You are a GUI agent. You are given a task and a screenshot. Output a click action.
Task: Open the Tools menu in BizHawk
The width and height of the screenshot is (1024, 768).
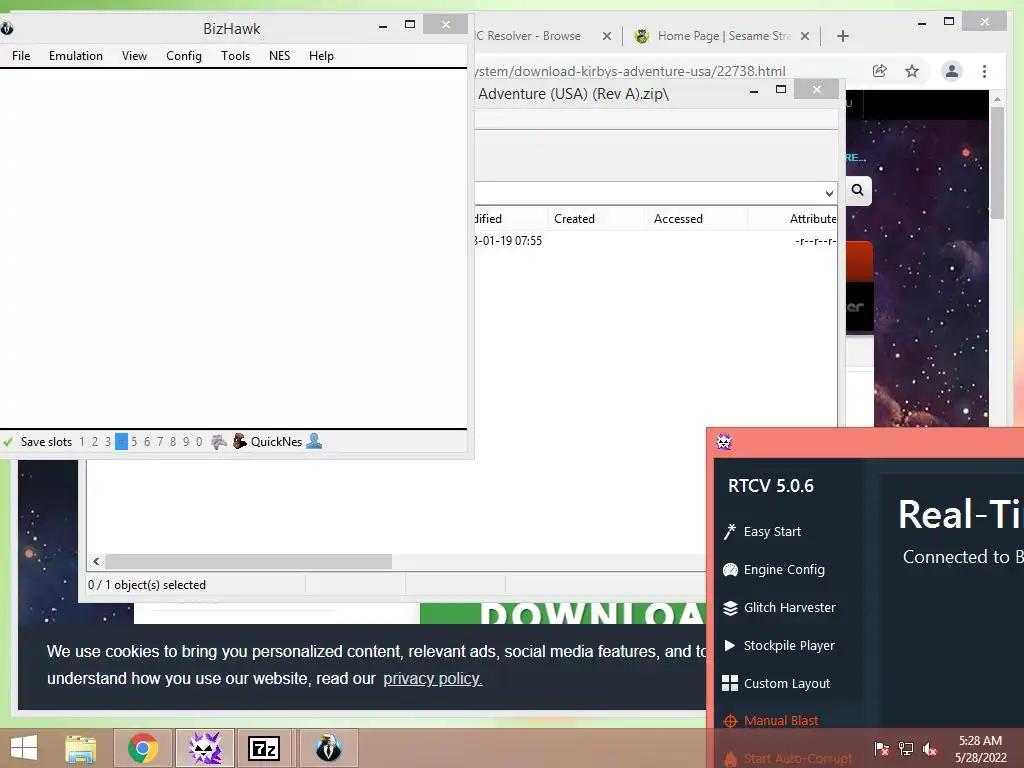(235, 56)
